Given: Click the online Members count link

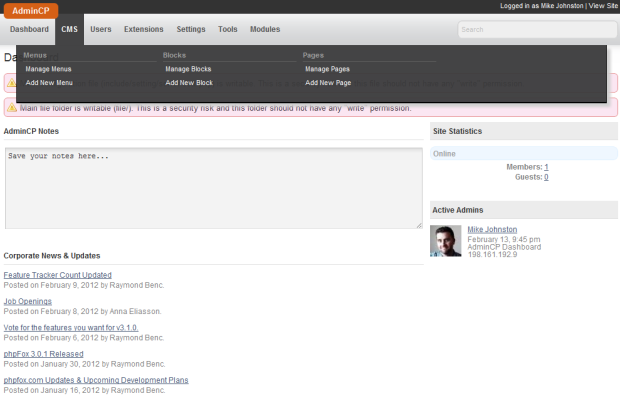Looking at the screenshot, I should click(x=546, y=167).
